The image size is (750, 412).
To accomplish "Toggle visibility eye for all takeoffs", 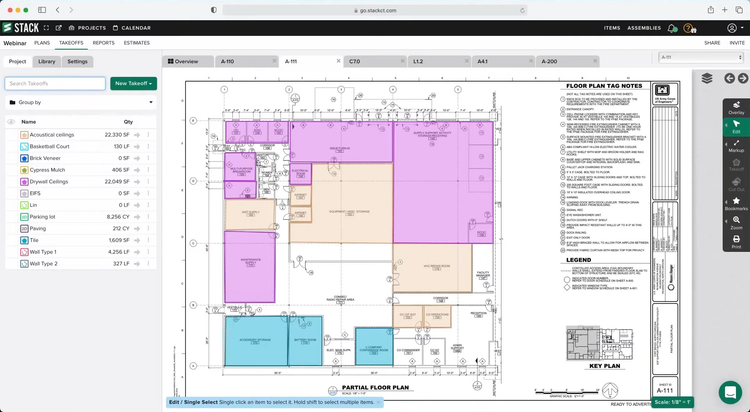I will pos(11,121).
